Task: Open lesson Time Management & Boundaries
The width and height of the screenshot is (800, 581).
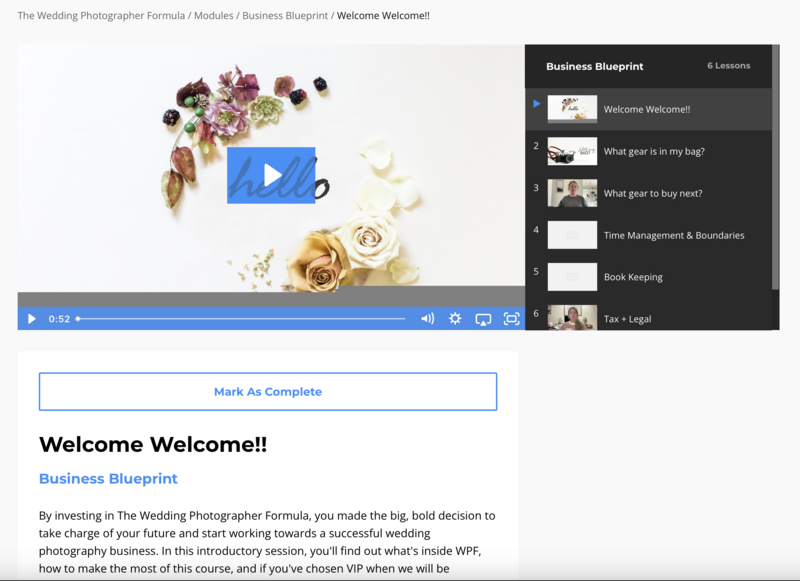Action: click(x=648, y=235)
